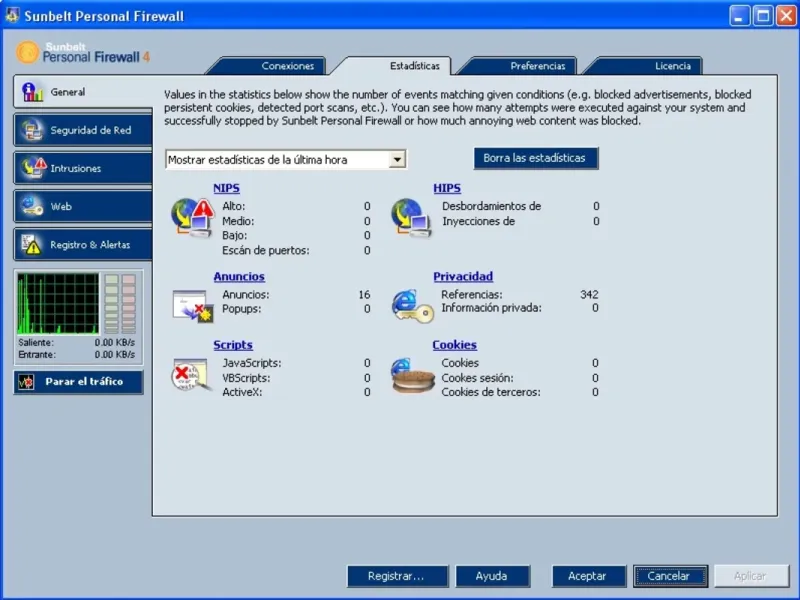Click the 'JavaScripts:' label
800x600 pixels.
(x=252, y=363)
